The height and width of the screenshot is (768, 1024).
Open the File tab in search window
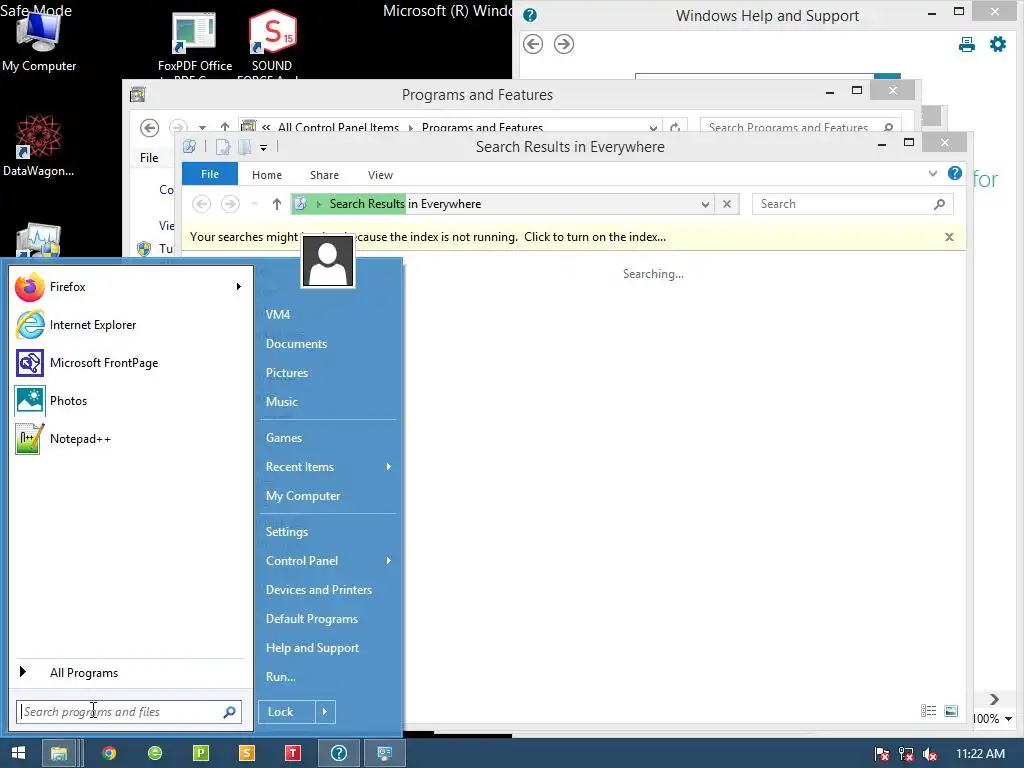click(210, 174)
